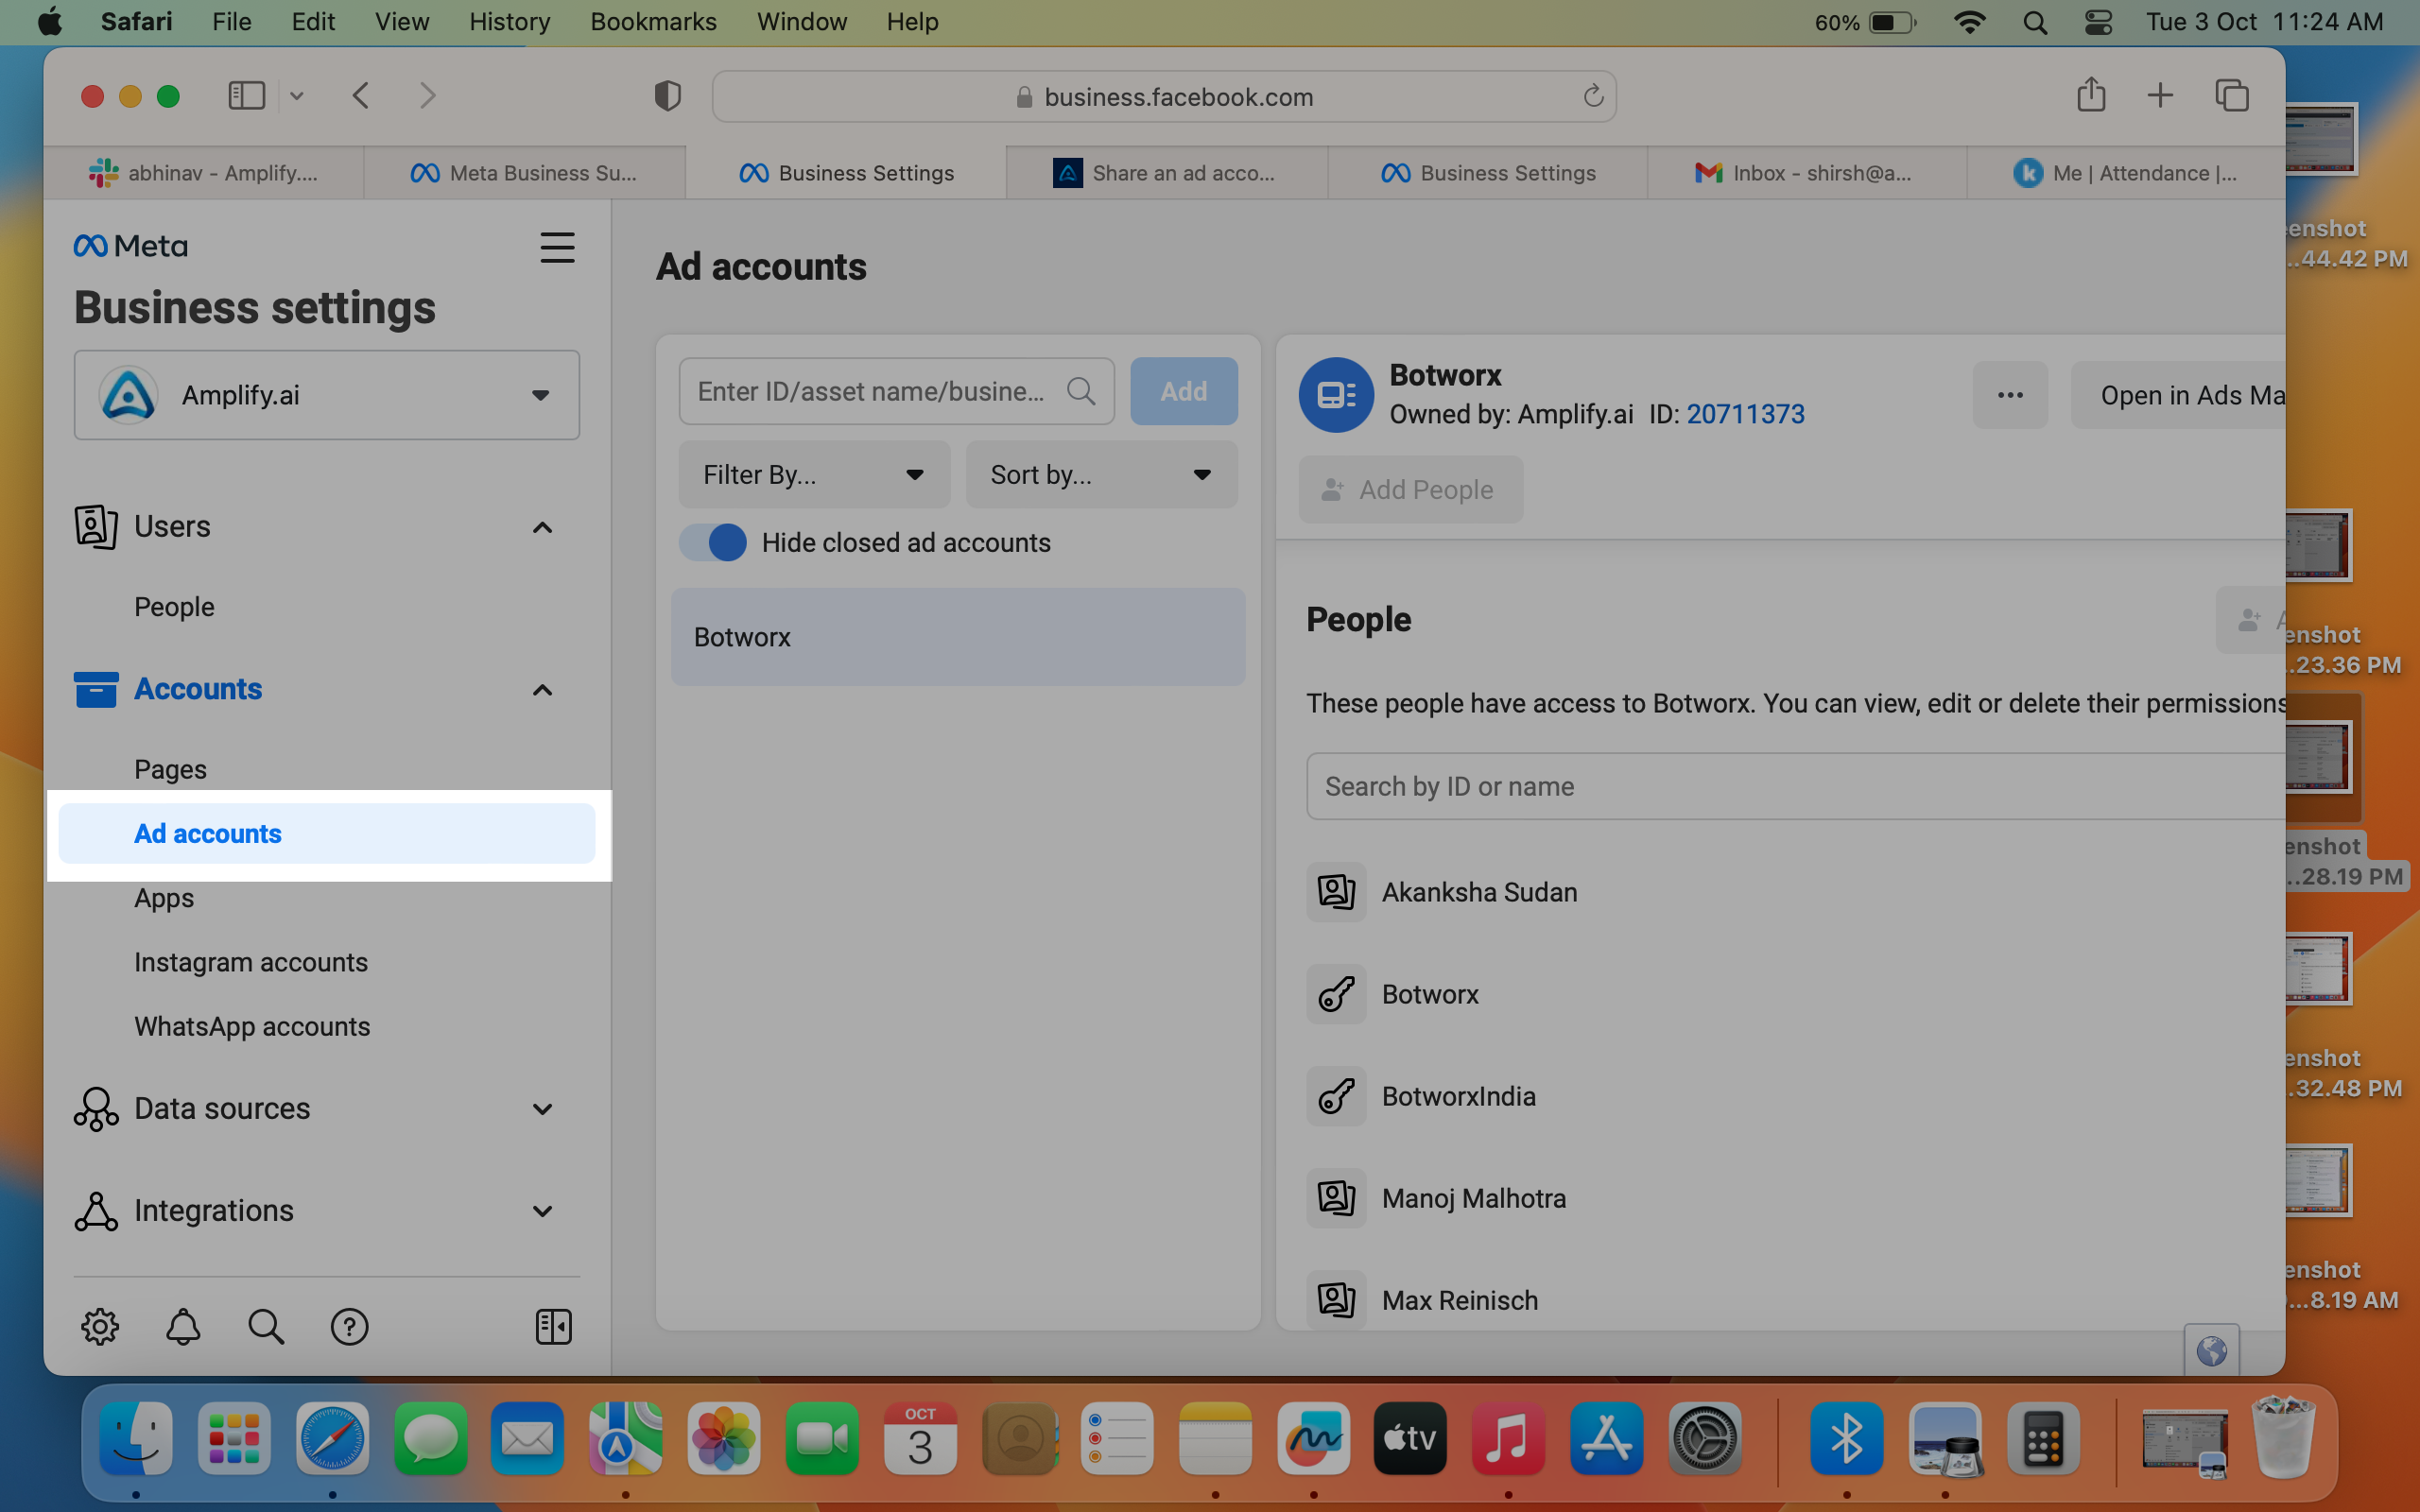Open the three-dot options for Botworx

click(x=2010, y=395)
